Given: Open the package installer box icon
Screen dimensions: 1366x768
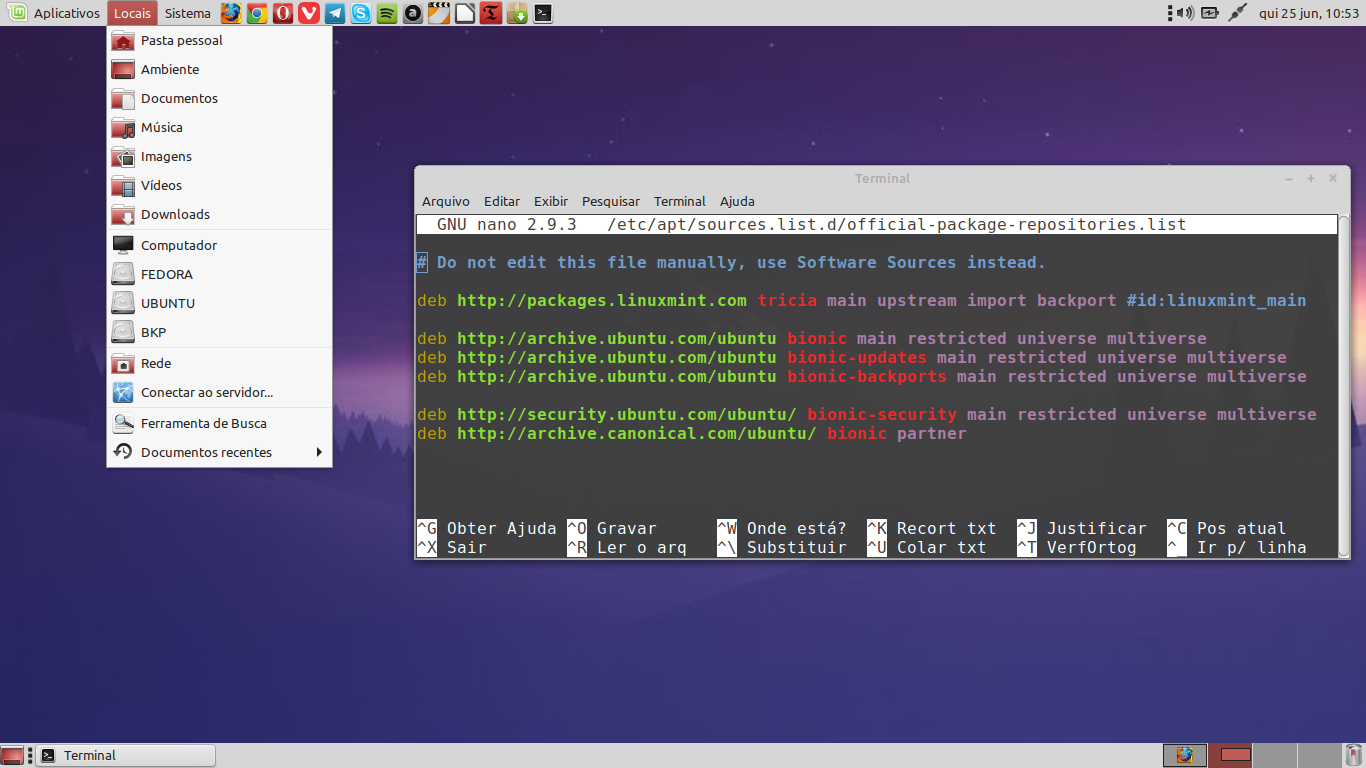Looking at the screenshot, I should pyautogui.click(x=517, y=13).
